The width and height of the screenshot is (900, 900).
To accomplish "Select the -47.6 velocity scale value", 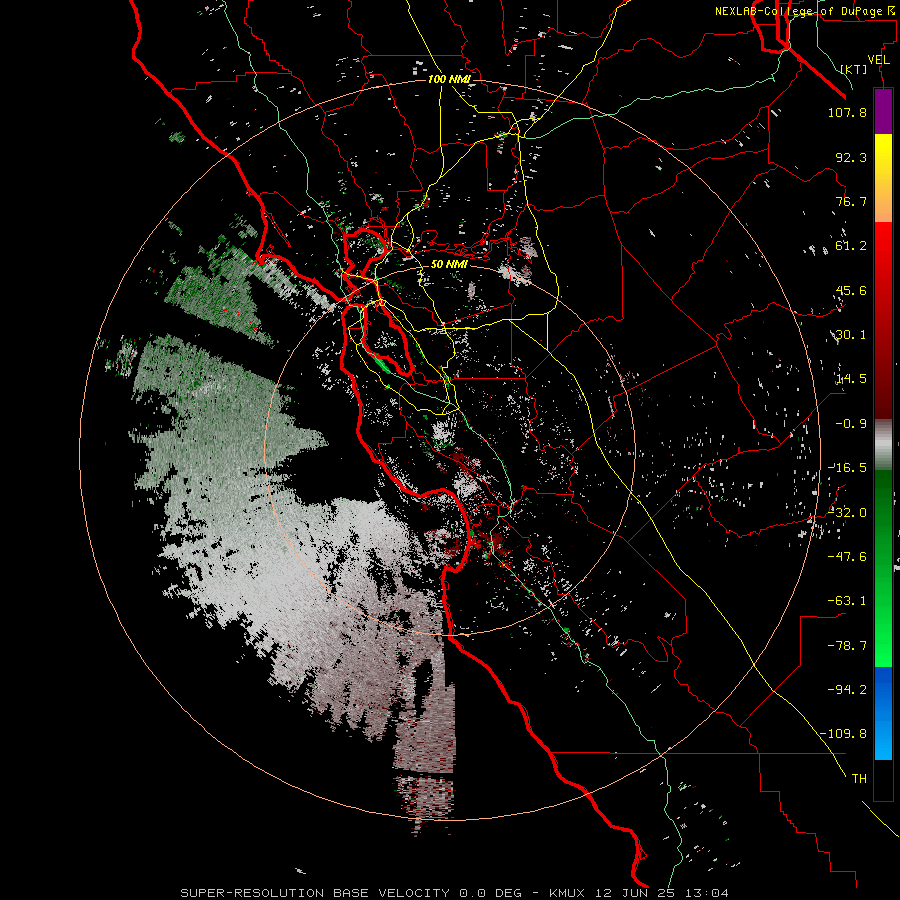I will 847,557.
